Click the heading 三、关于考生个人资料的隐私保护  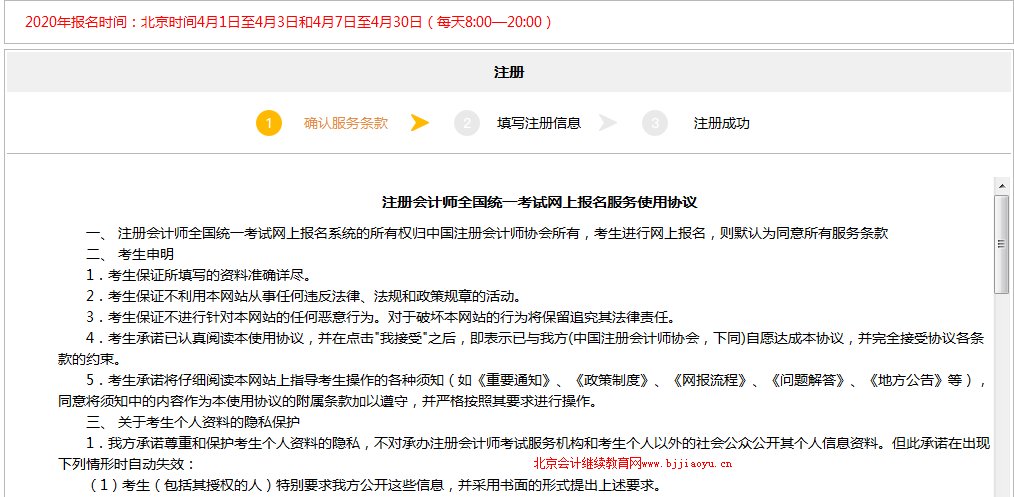(x=193, y=423)
